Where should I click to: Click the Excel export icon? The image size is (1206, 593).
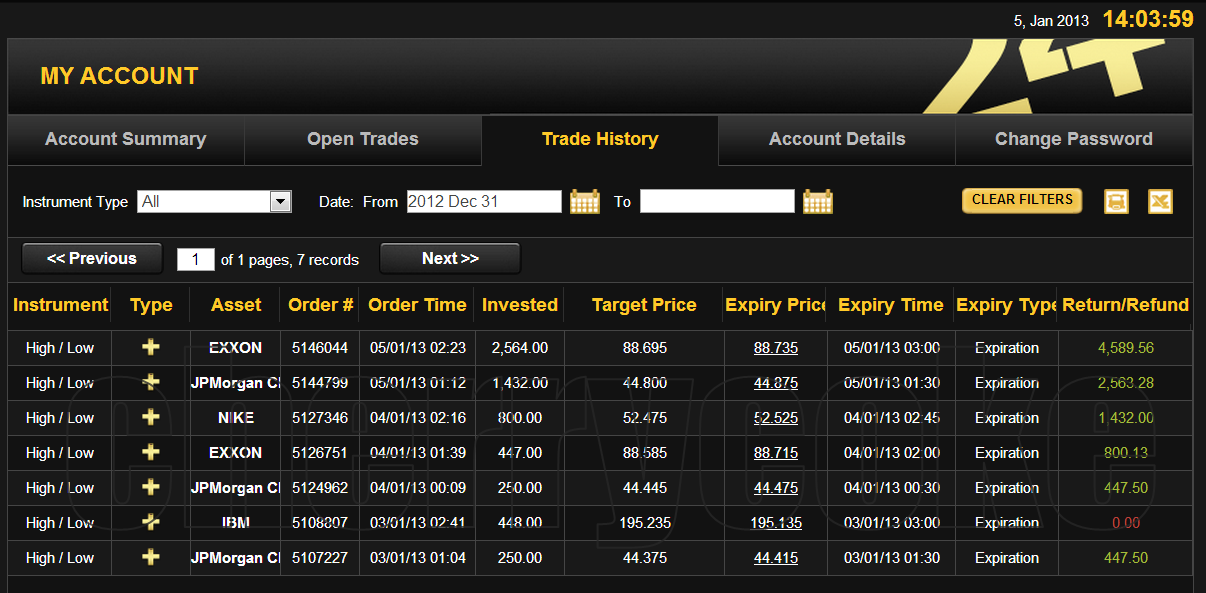(1160, 201)
